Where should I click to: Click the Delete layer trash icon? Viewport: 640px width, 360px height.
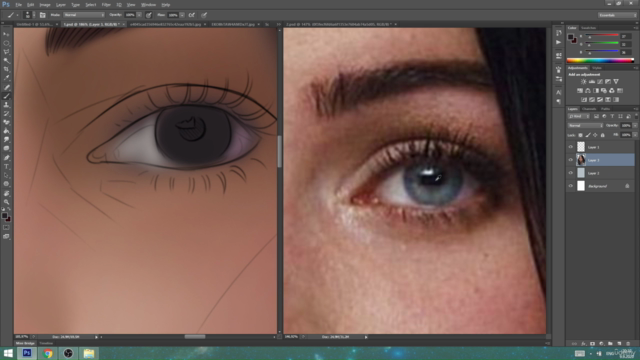[x=628, y=344]
